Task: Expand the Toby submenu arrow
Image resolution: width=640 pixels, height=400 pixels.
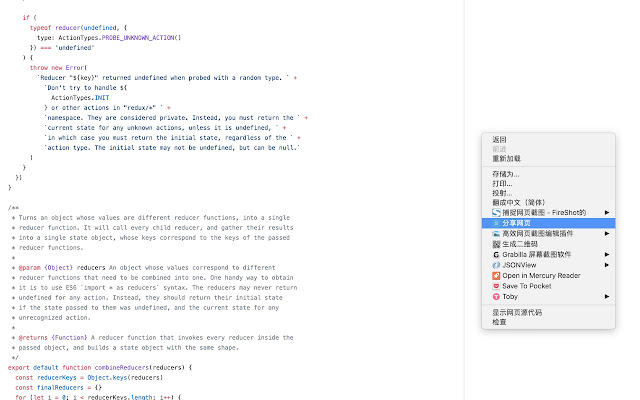Action: 607,297
